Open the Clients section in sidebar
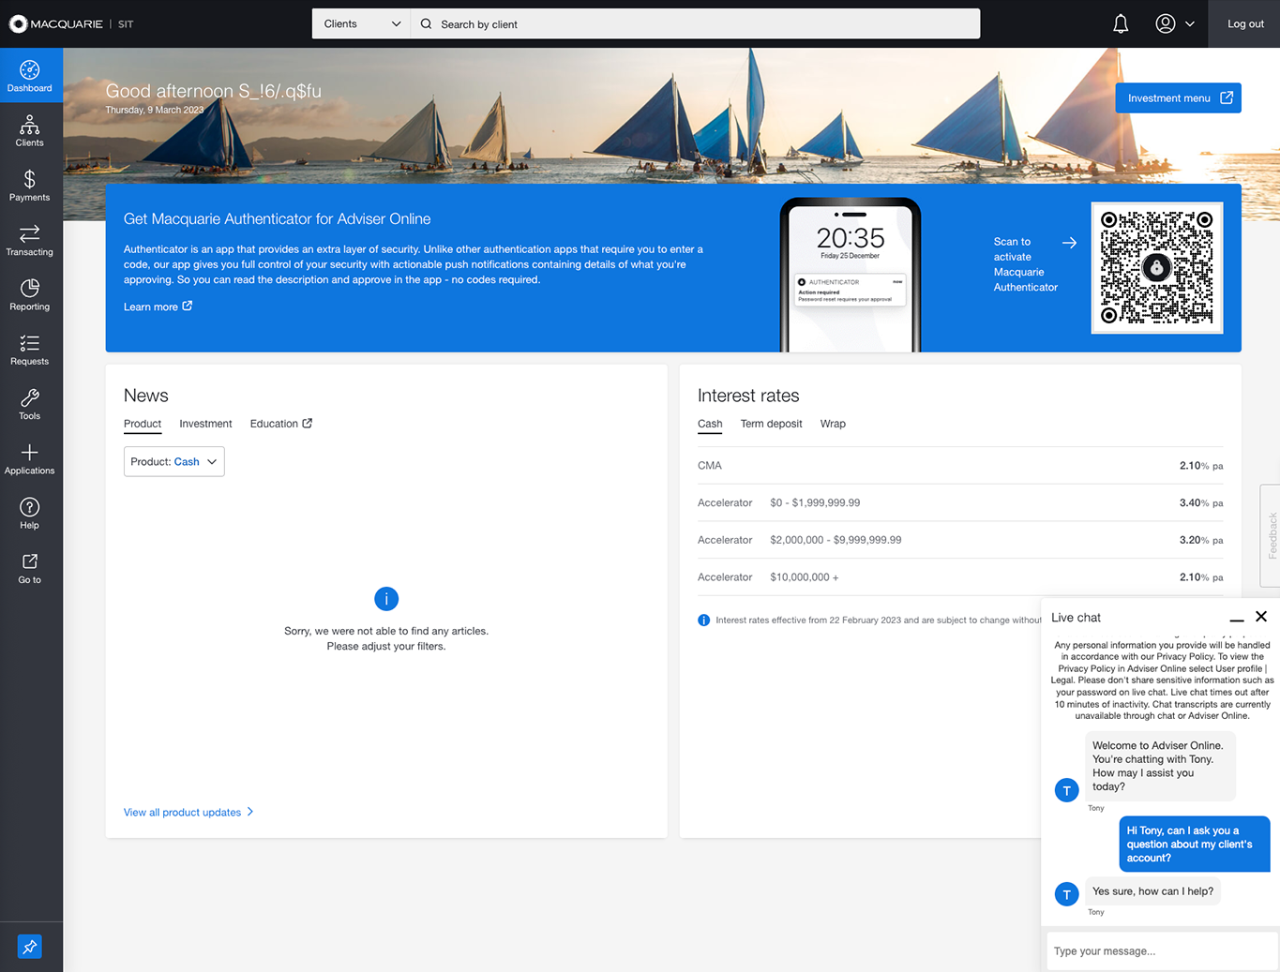The height and width of the screenshot is (972, 1280). 30,131
